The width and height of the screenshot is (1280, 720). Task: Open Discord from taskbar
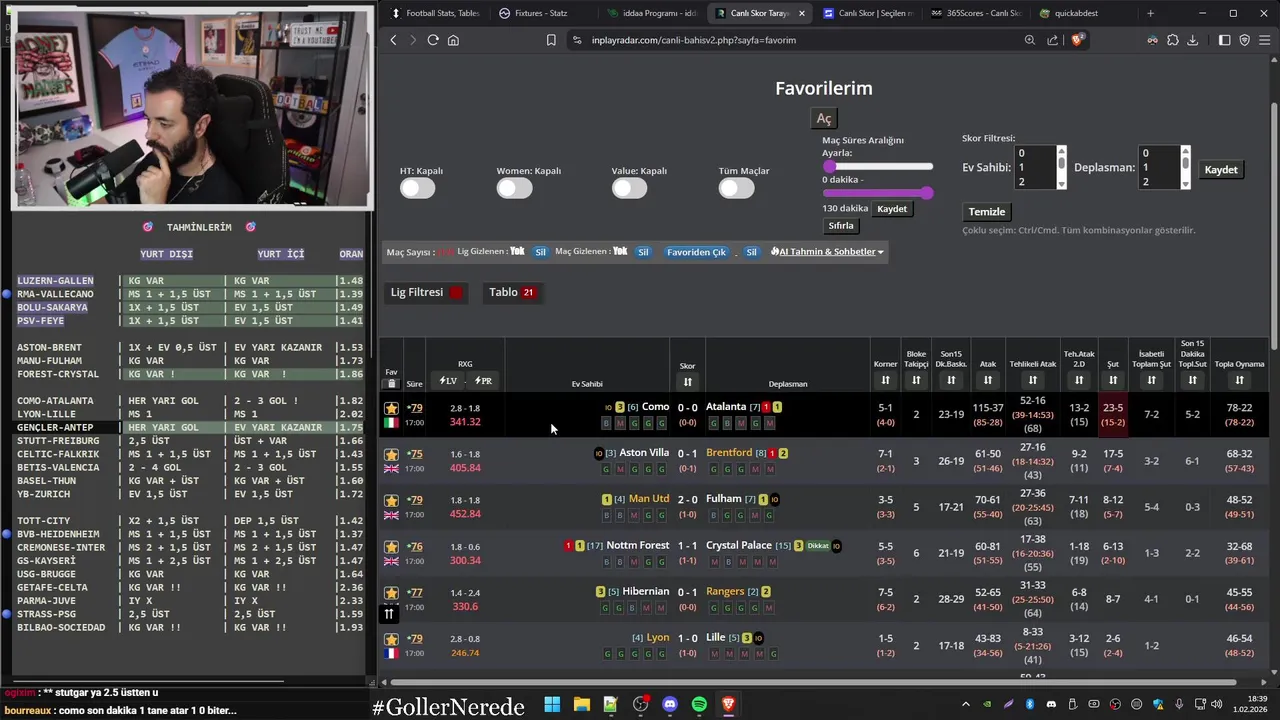coord(670,704)
